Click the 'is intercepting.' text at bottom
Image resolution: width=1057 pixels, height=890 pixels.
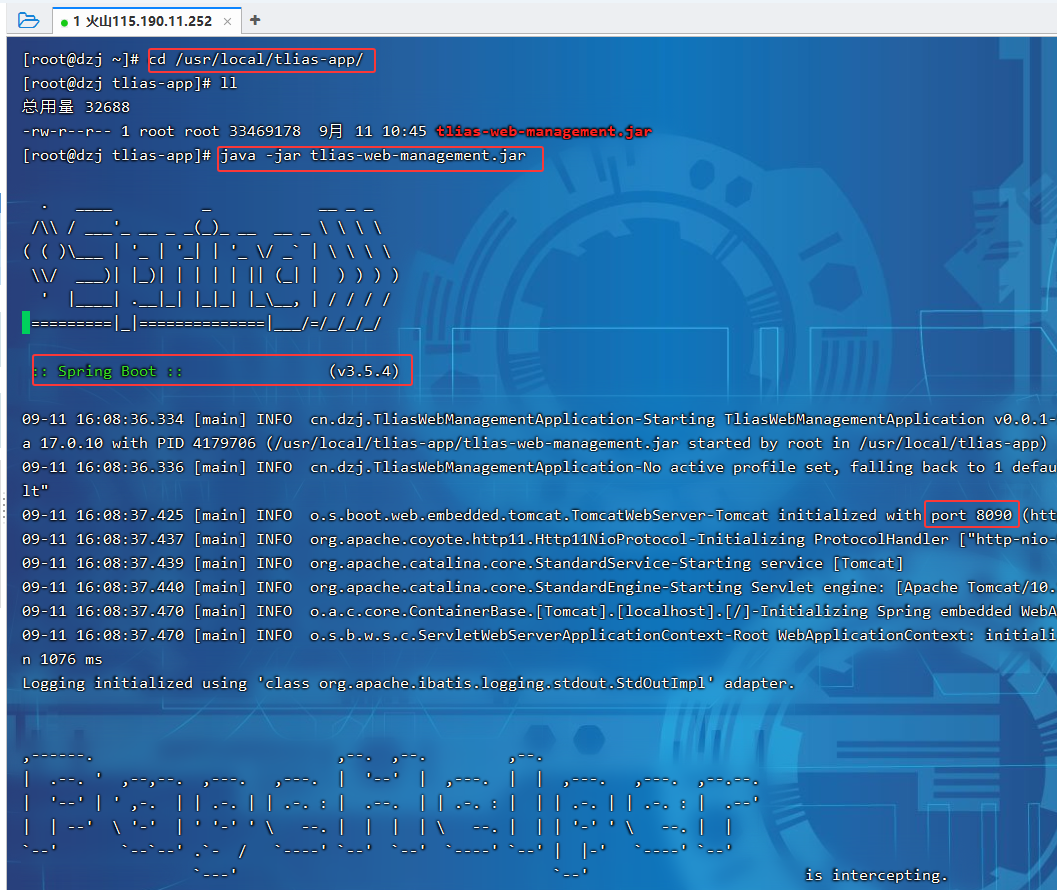(x=875, y=875)
